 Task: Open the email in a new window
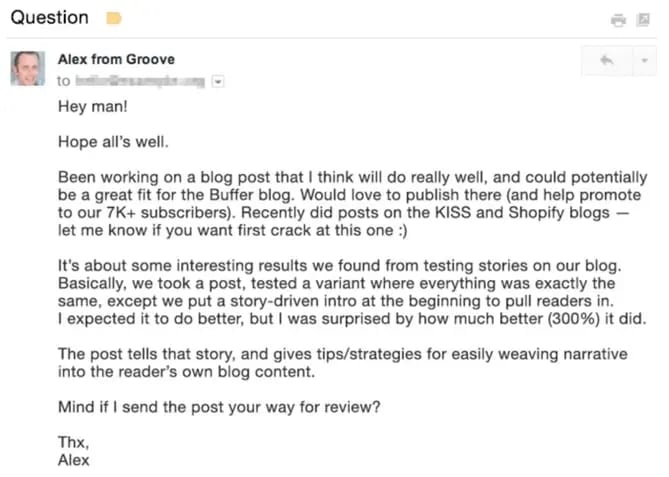point(645,19)
